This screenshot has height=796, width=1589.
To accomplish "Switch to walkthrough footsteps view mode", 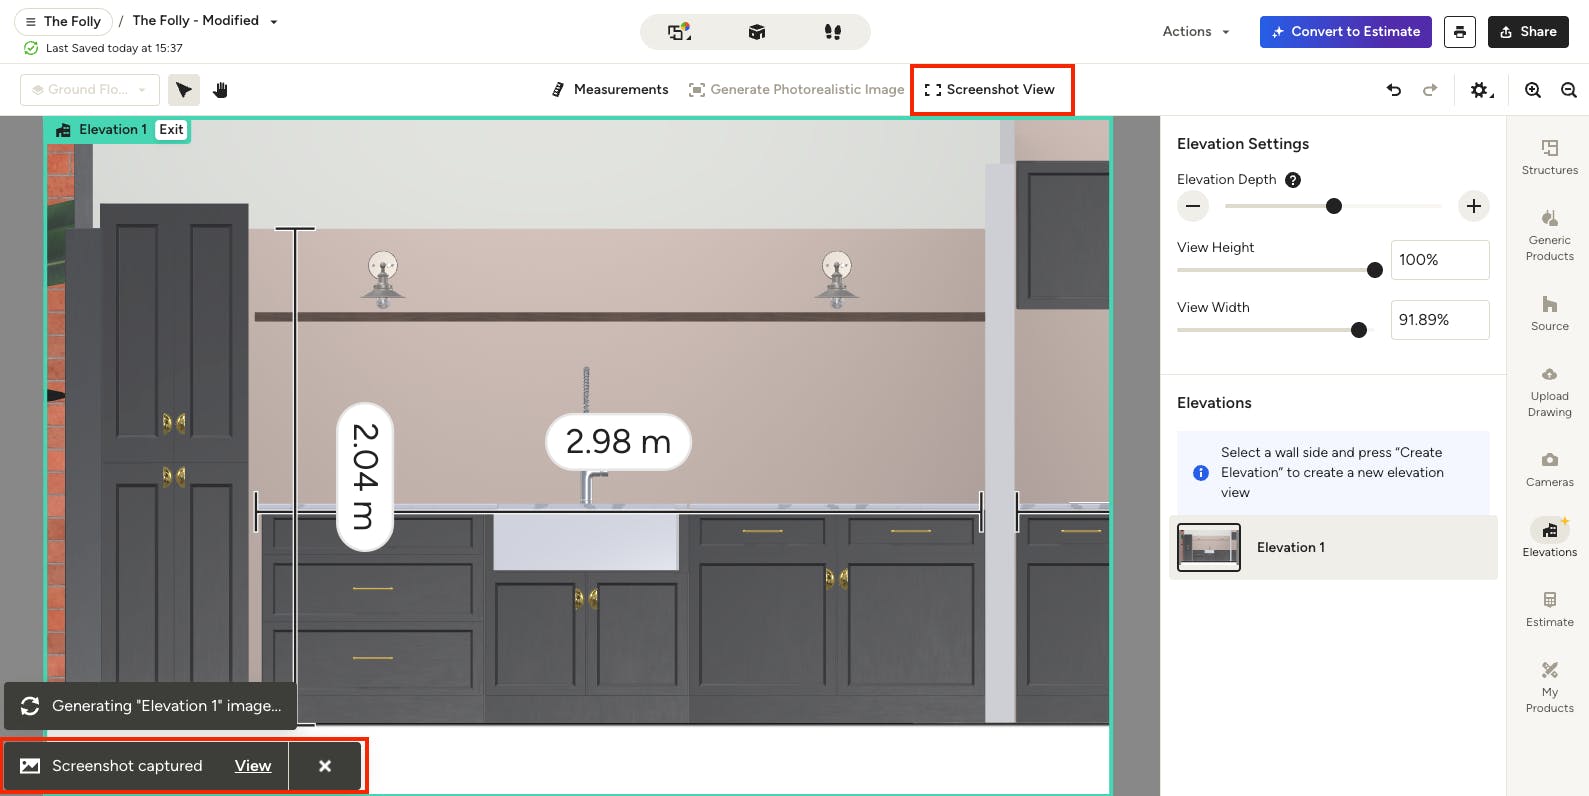I will [832, 32].
